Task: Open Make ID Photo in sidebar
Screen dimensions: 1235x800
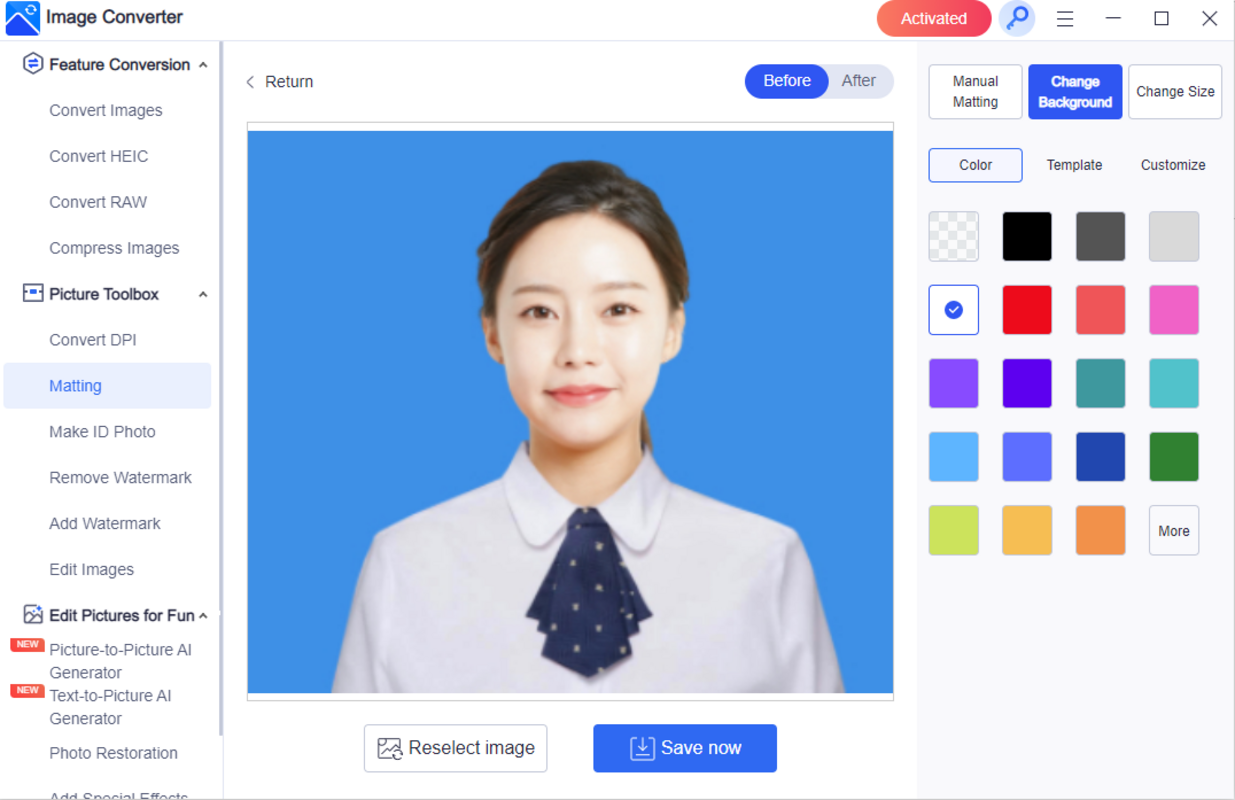Action: click(102, 433)
